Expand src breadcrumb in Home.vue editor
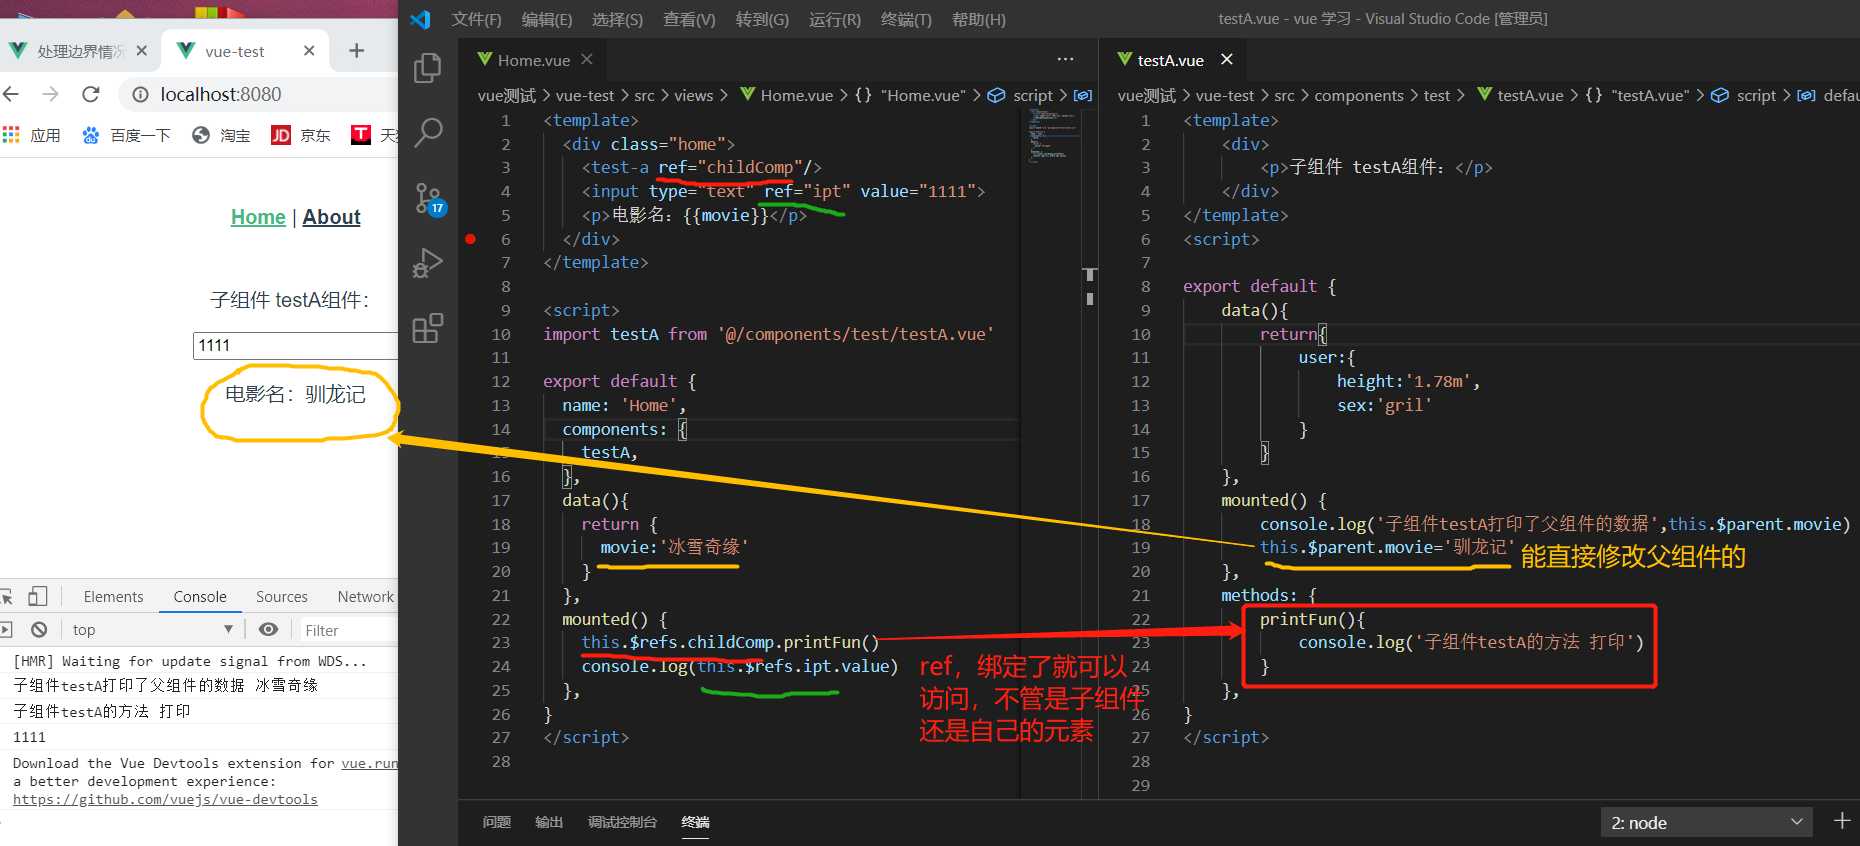 [x=644, y=95]
